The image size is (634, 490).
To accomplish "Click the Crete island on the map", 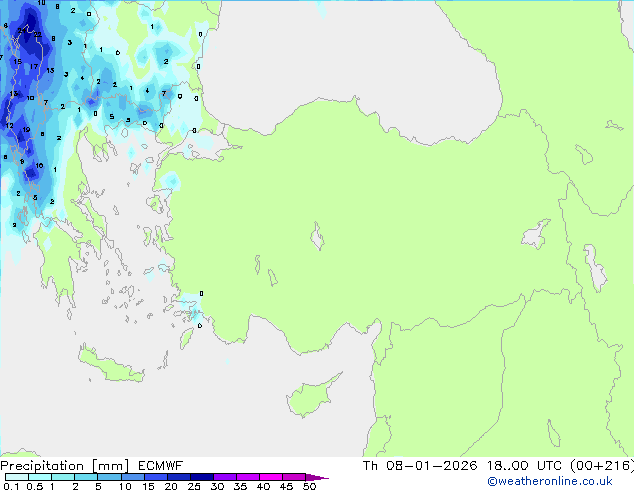I will pyautogui.click(x=110, y=366).
